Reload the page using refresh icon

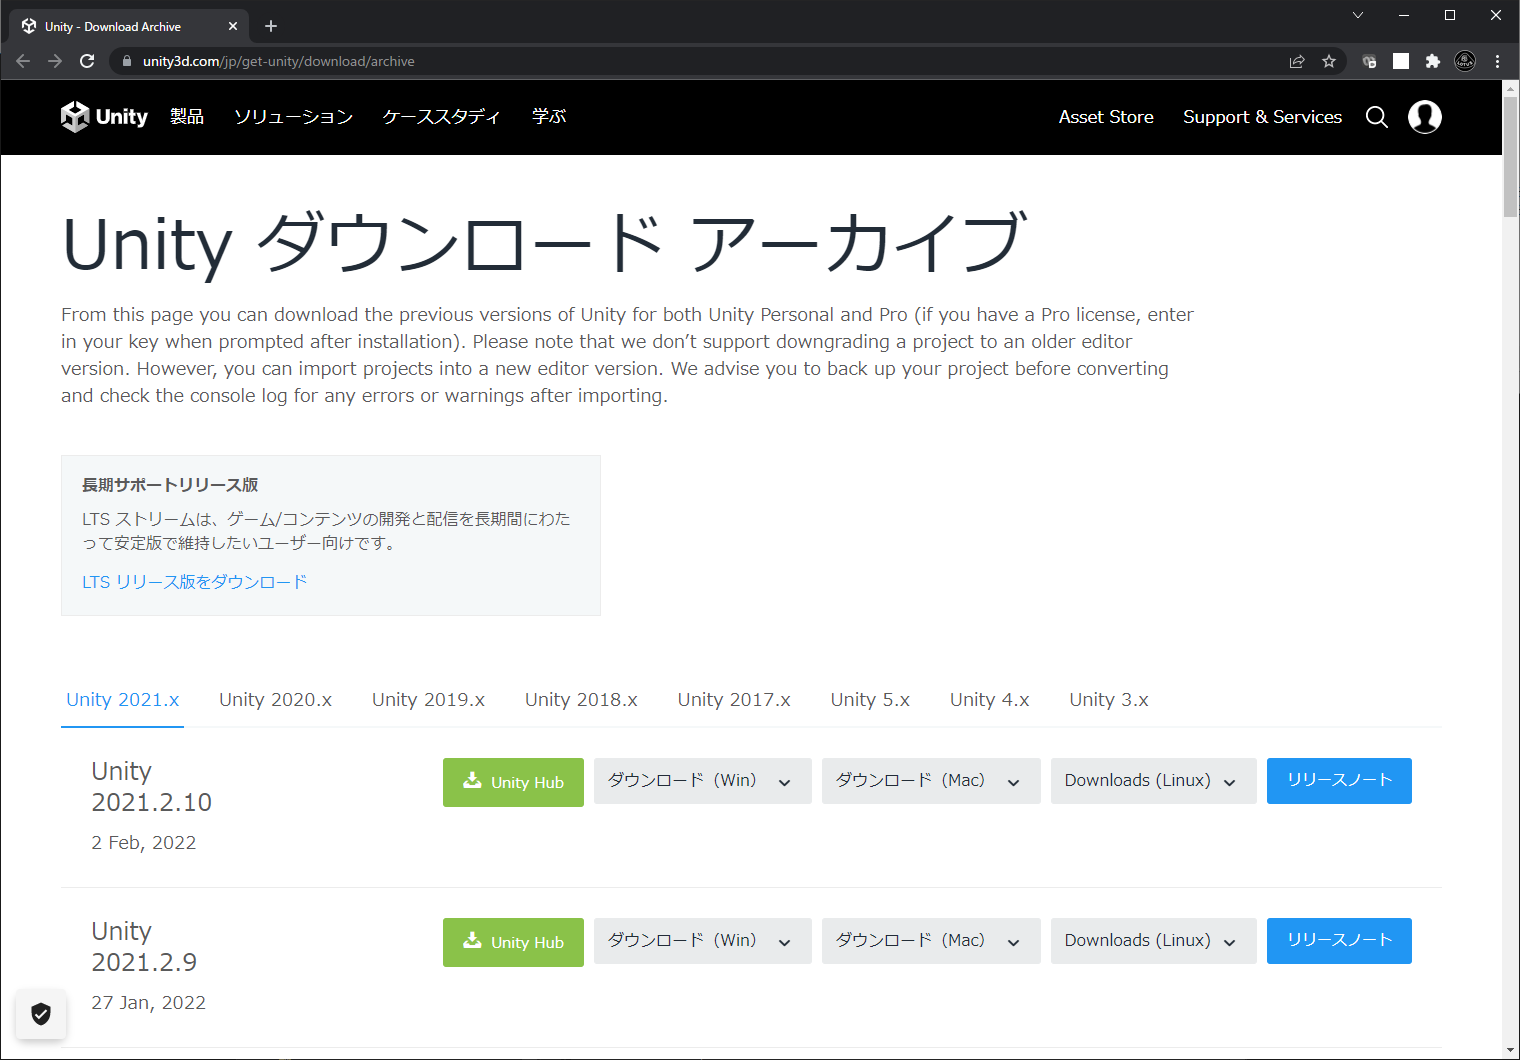(87, 61)
